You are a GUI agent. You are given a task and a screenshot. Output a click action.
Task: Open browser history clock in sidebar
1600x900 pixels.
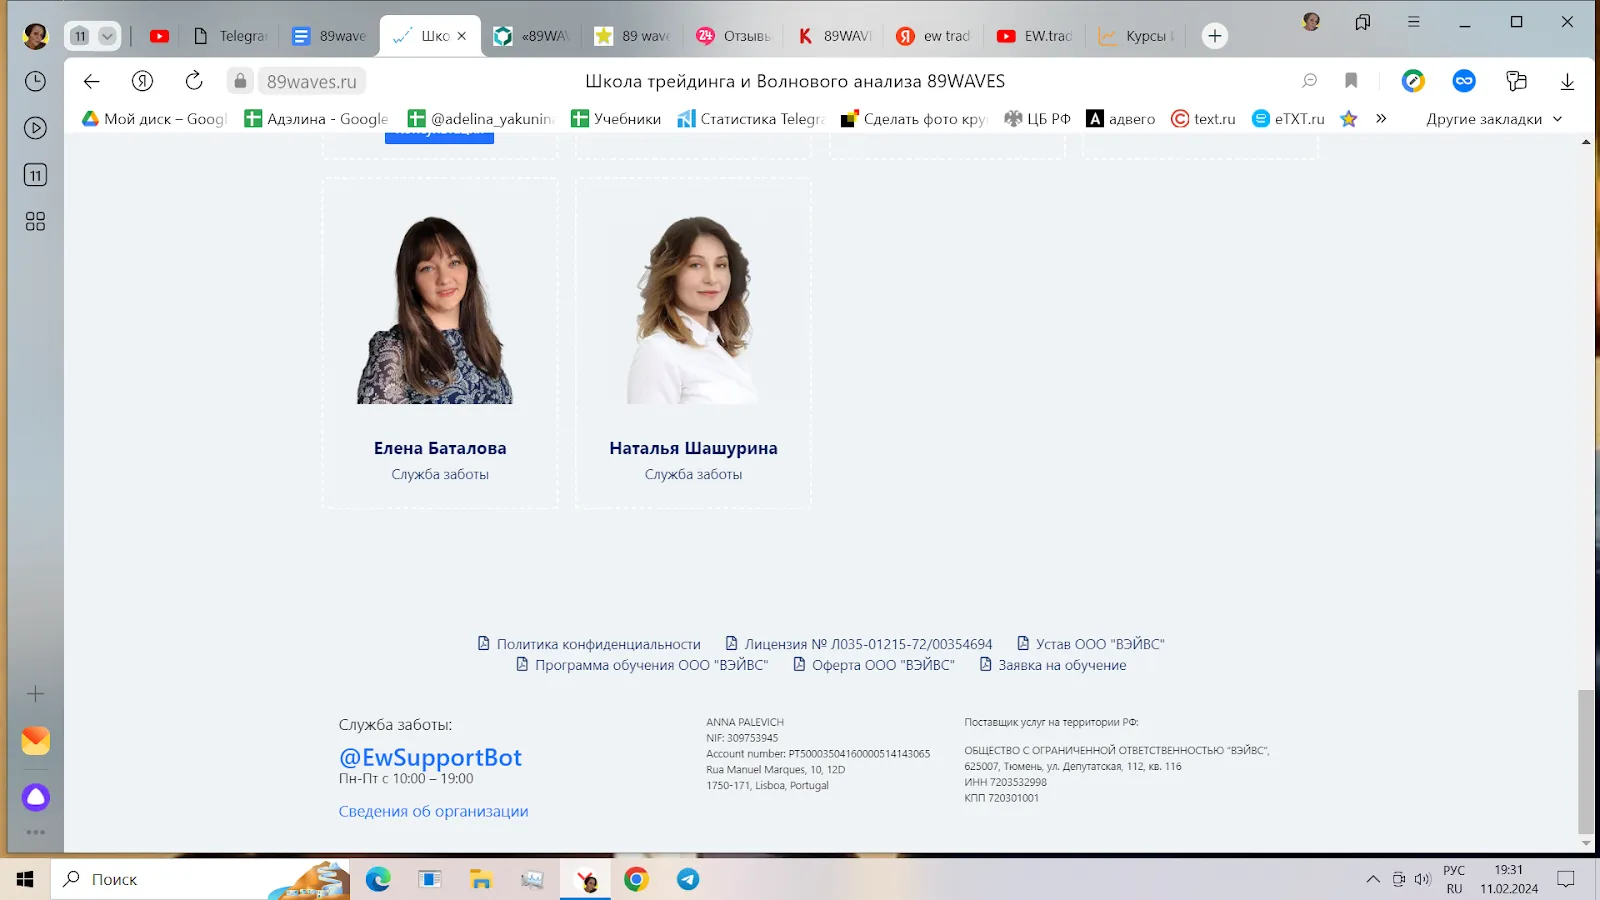click(x=35, y=81)
